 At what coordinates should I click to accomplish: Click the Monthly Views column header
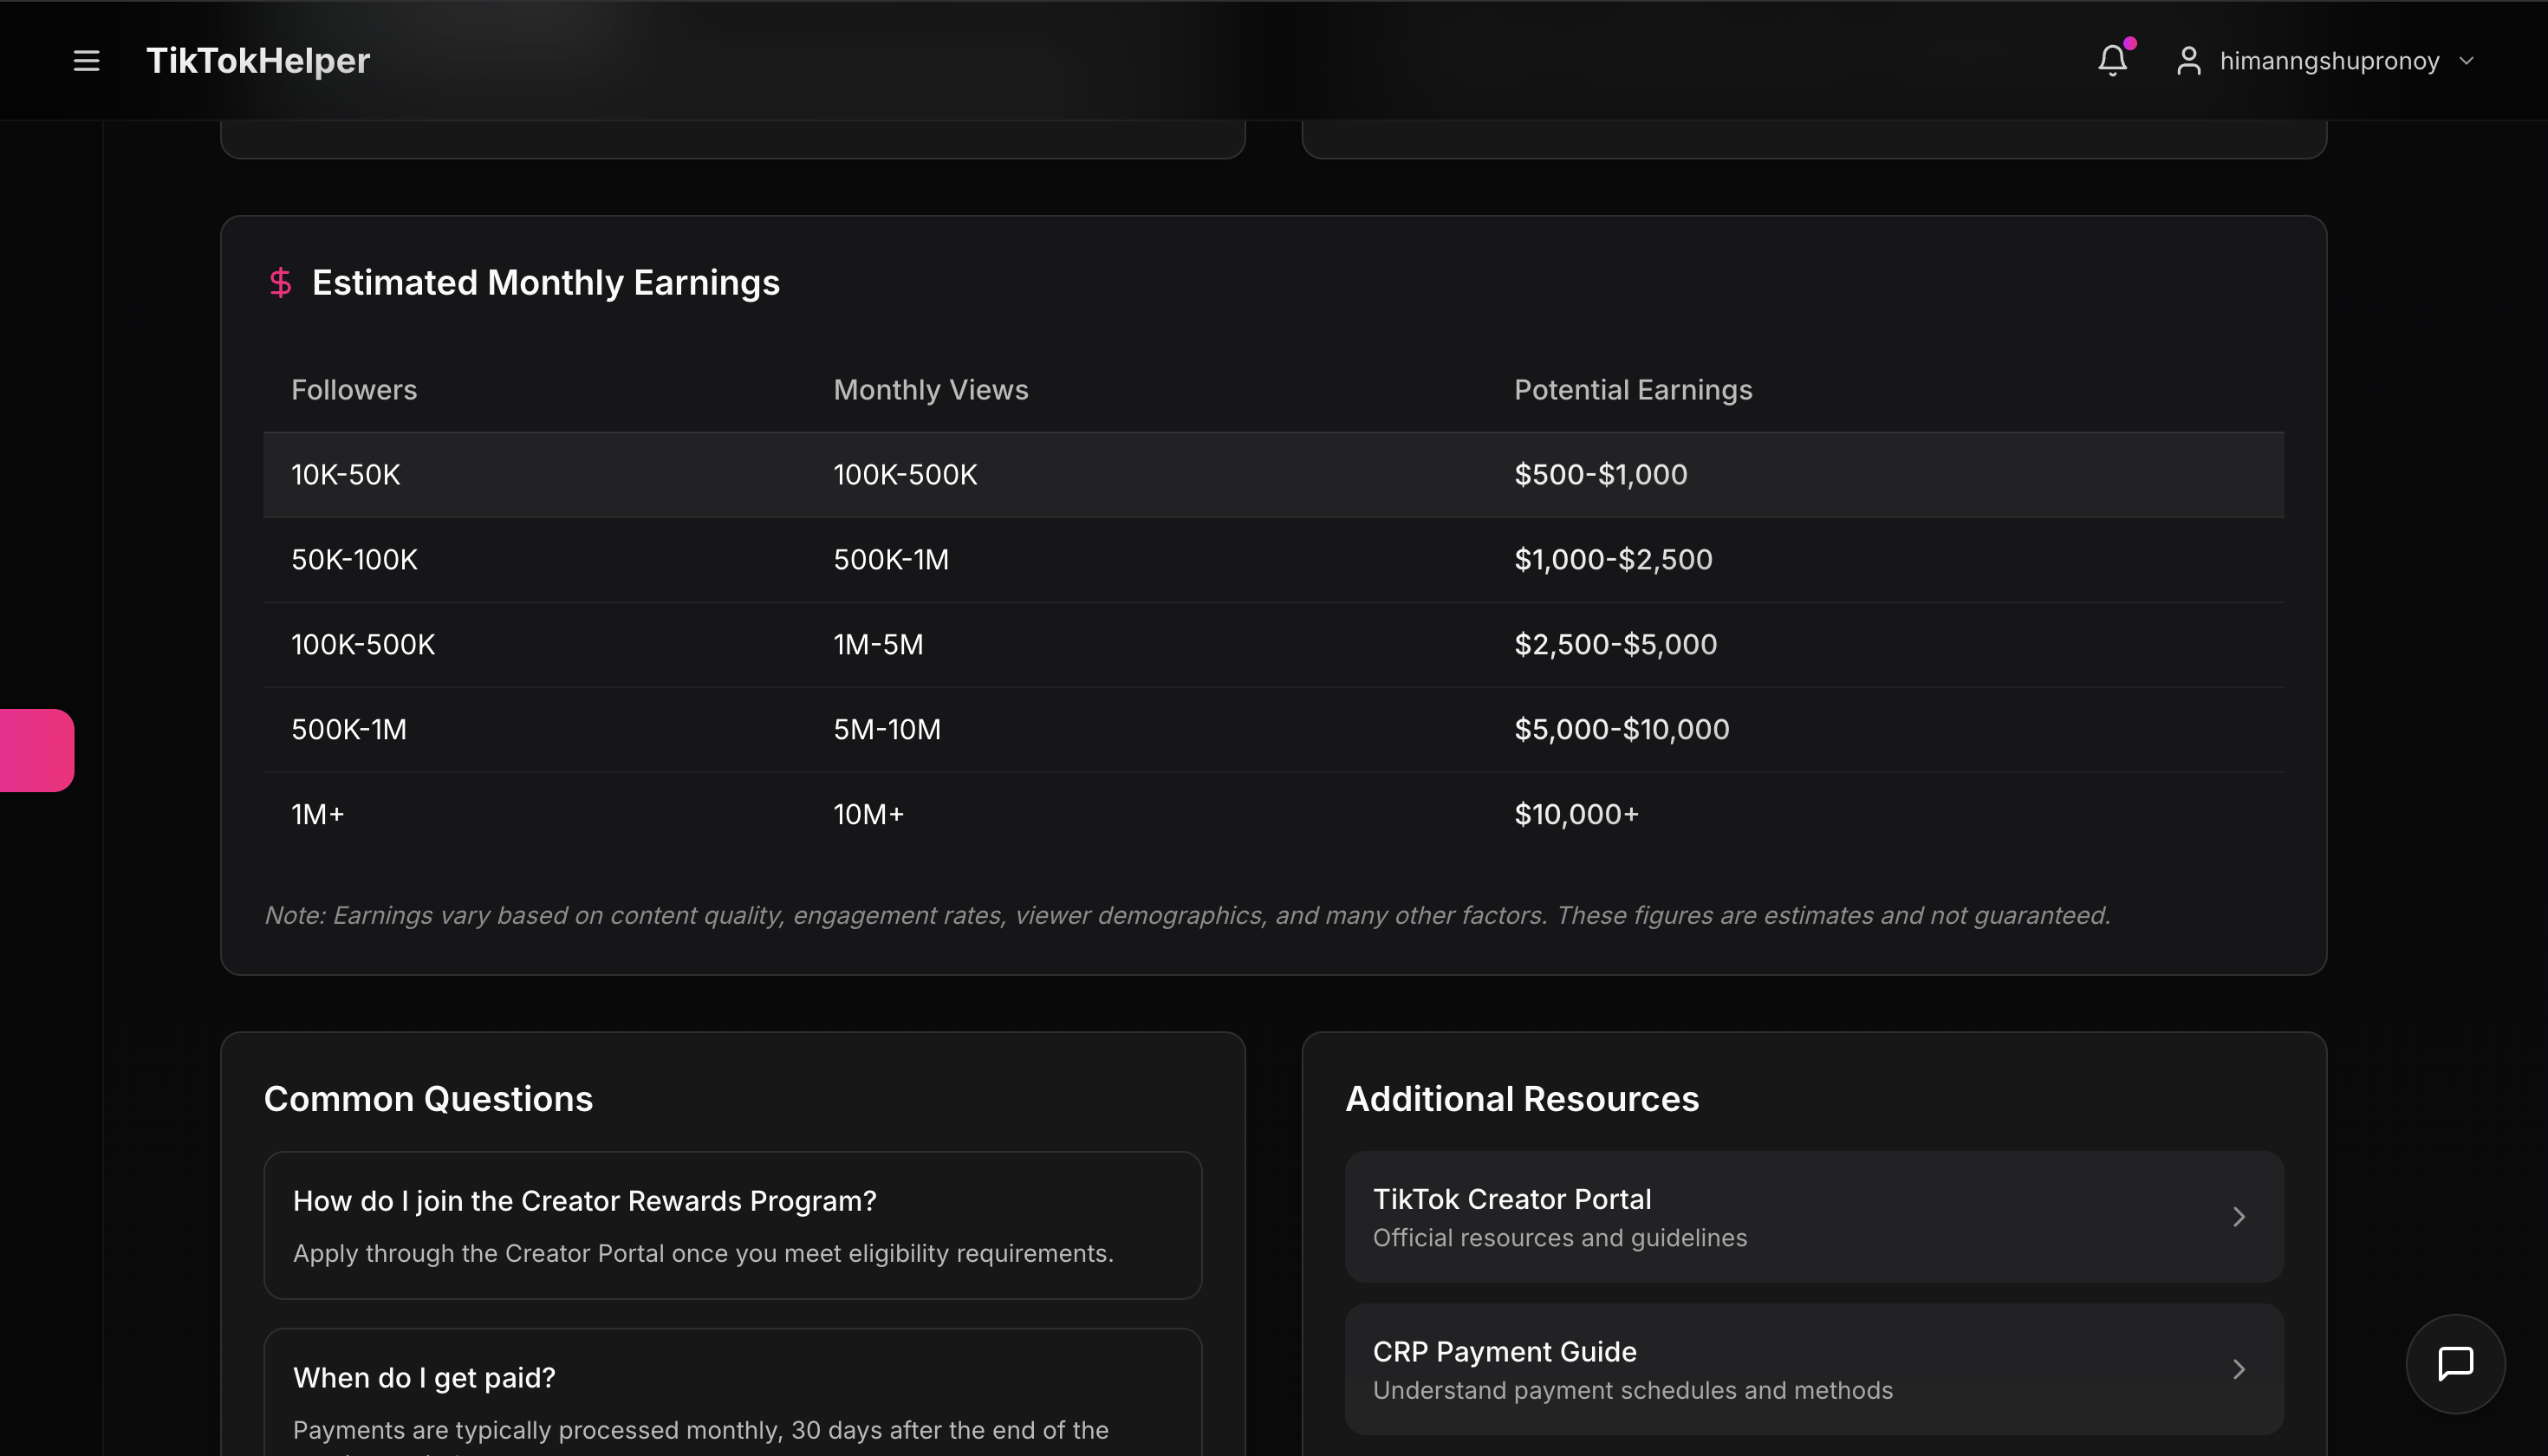click(930, 390)
